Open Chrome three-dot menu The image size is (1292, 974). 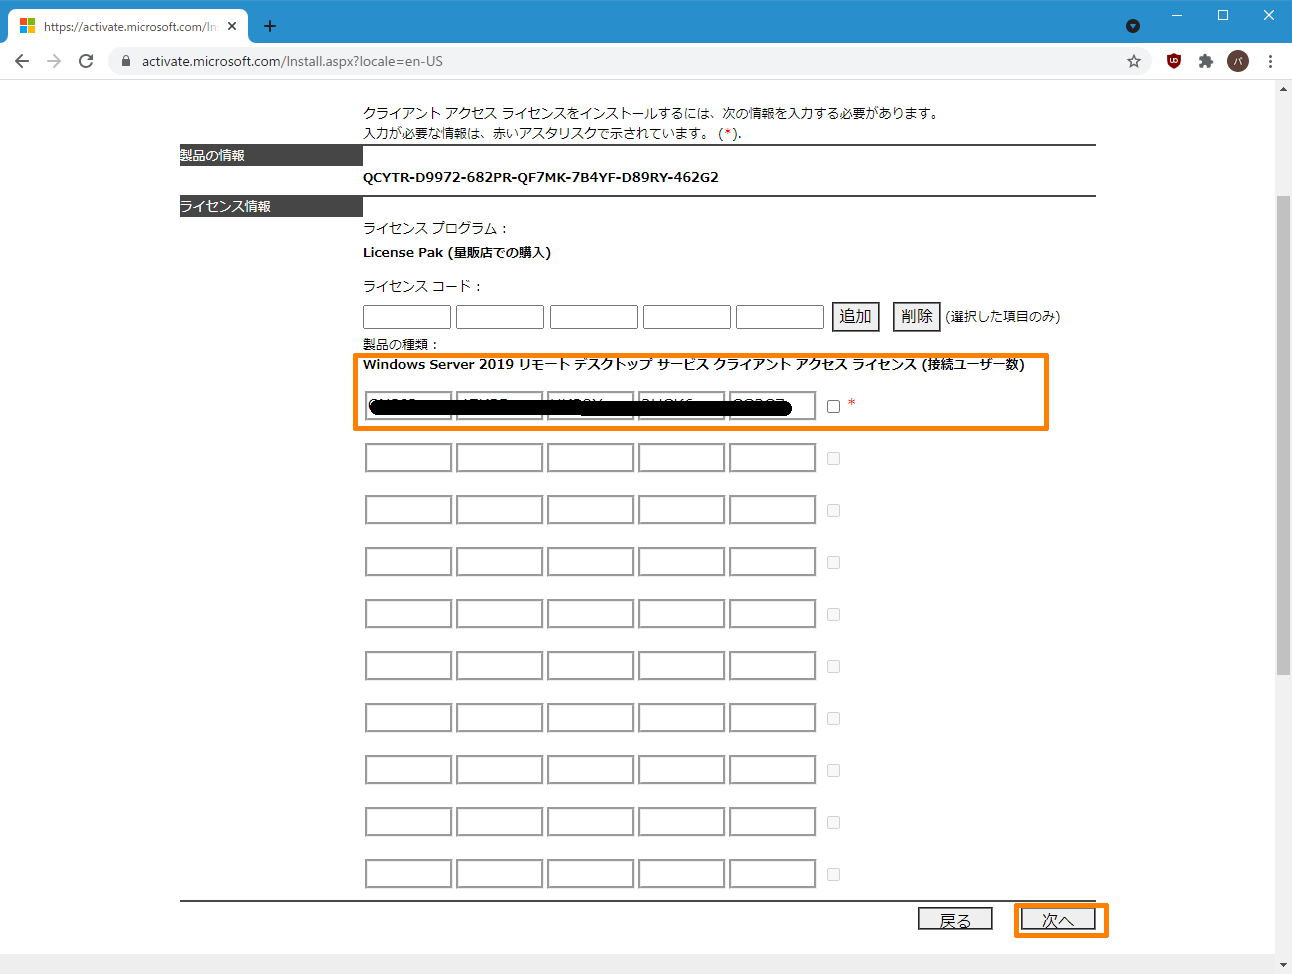1270,61
